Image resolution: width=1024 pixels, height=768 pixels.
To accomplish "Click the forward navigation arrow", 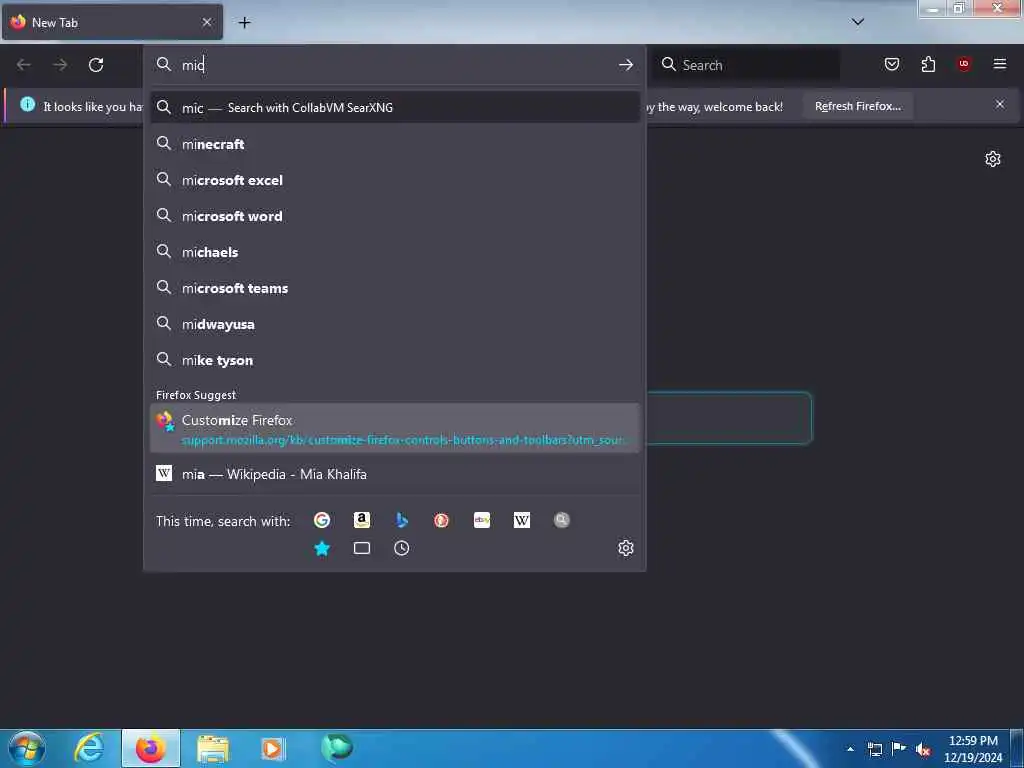I will 60,65.
